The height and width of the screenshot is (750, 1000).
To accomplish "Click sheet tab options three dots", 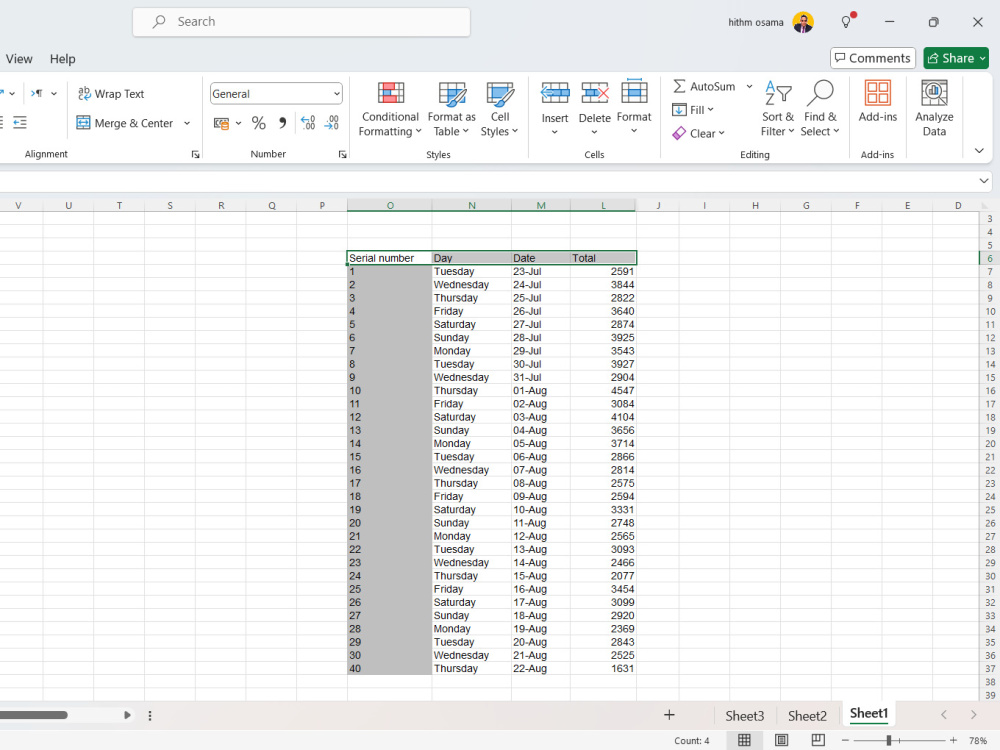I will click(x=150, y=716).
